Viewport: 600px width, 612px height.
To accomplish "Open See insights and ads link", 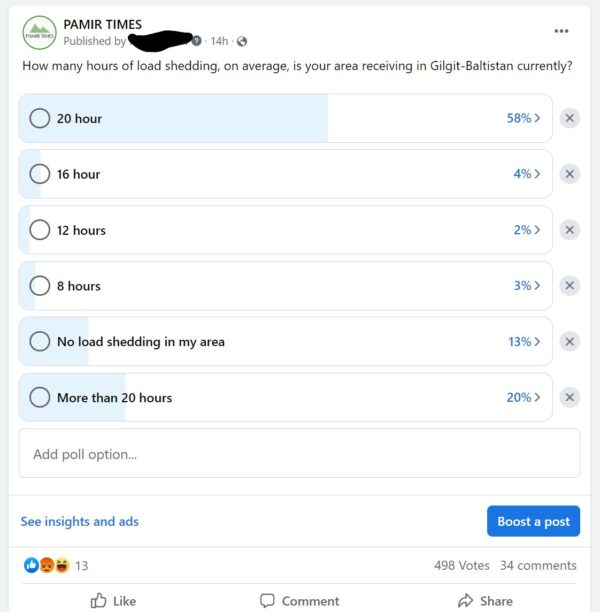I will (80, 521).
